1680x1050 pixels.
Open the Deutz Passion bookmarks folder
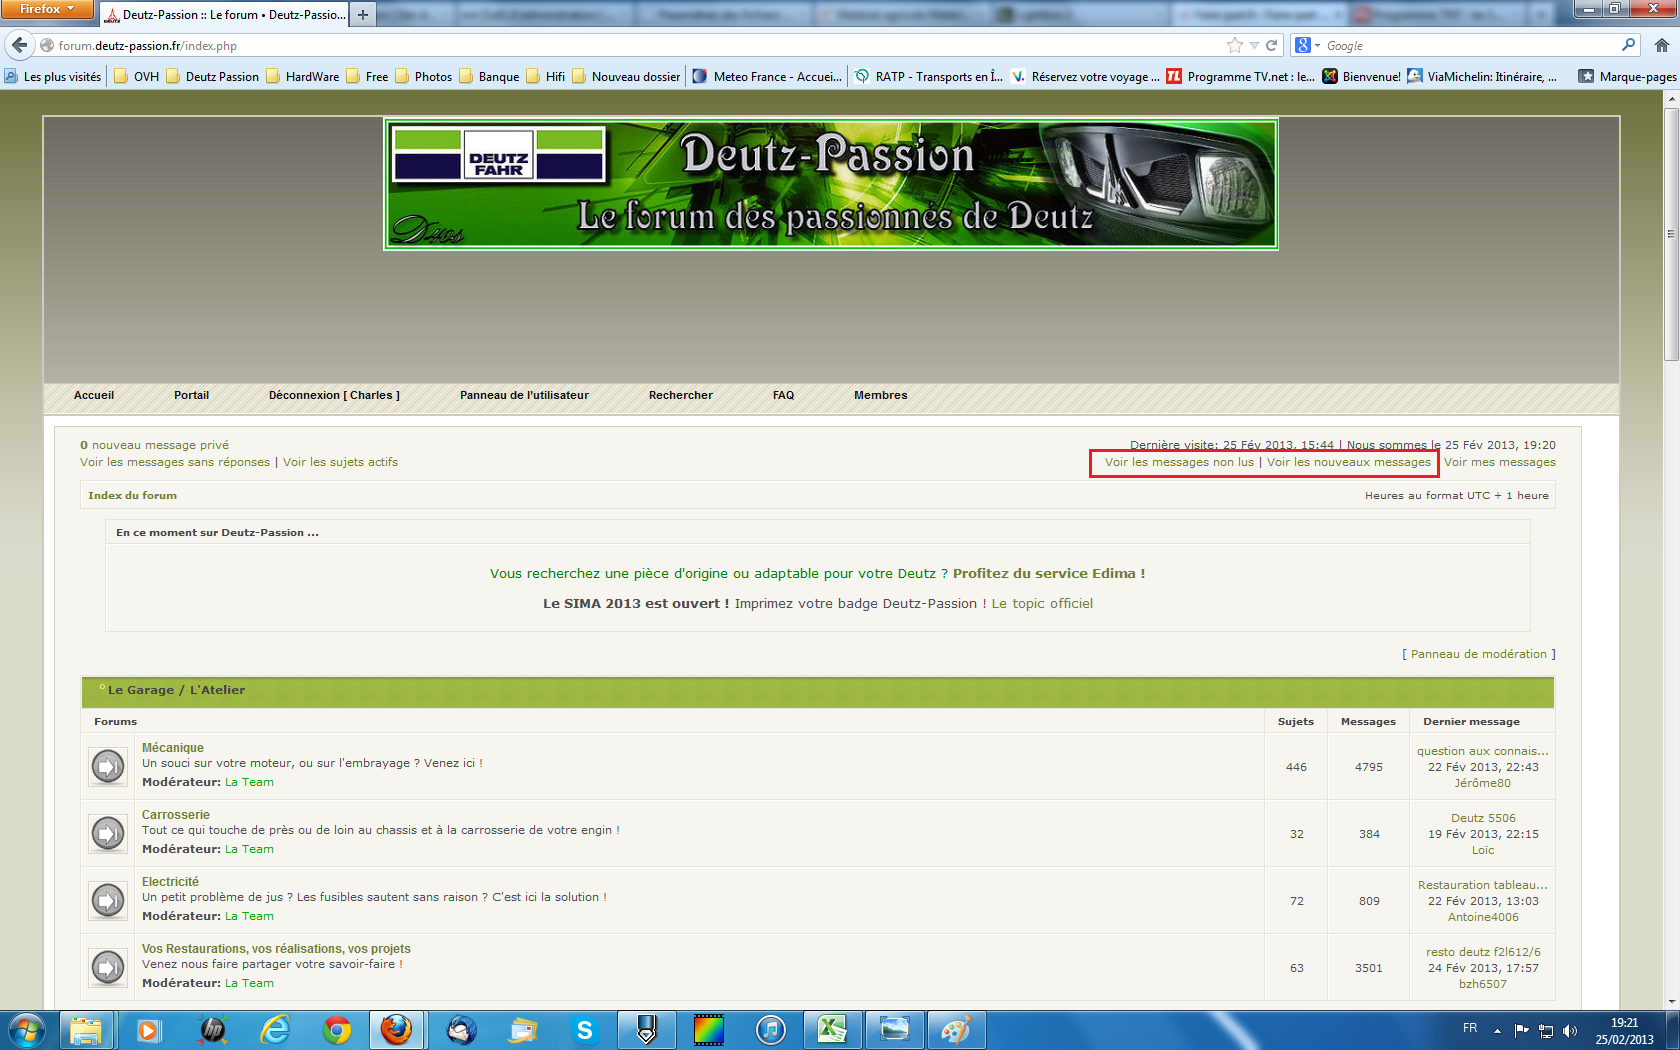pyautogui.click(x=212, y=76)
